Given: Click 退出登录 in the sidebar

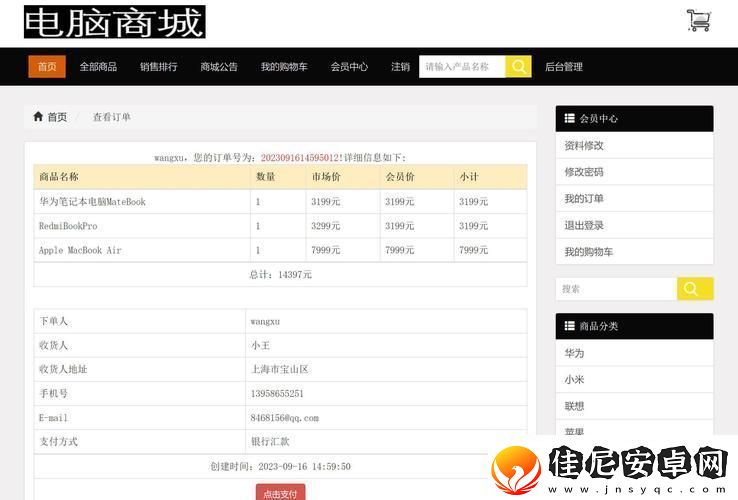Looking at the screenshot, I should pos(634,225).
